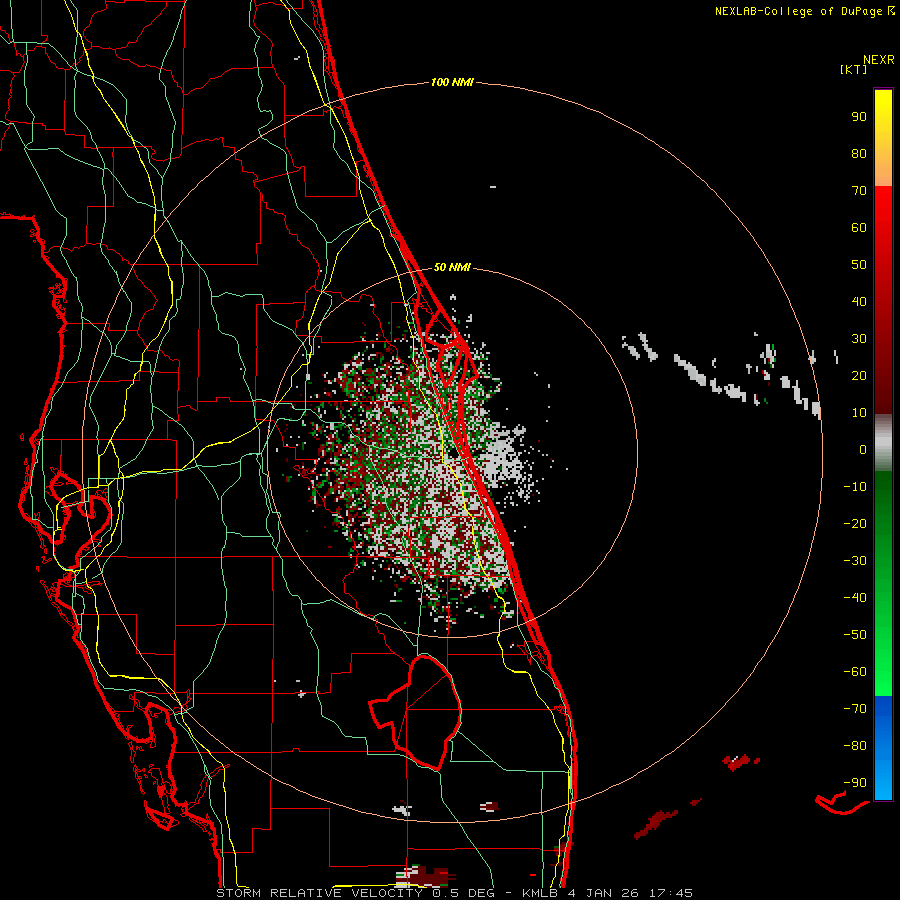Click the blue bottom segment of color bar
The image size is (900, 900).
(883, 748)
